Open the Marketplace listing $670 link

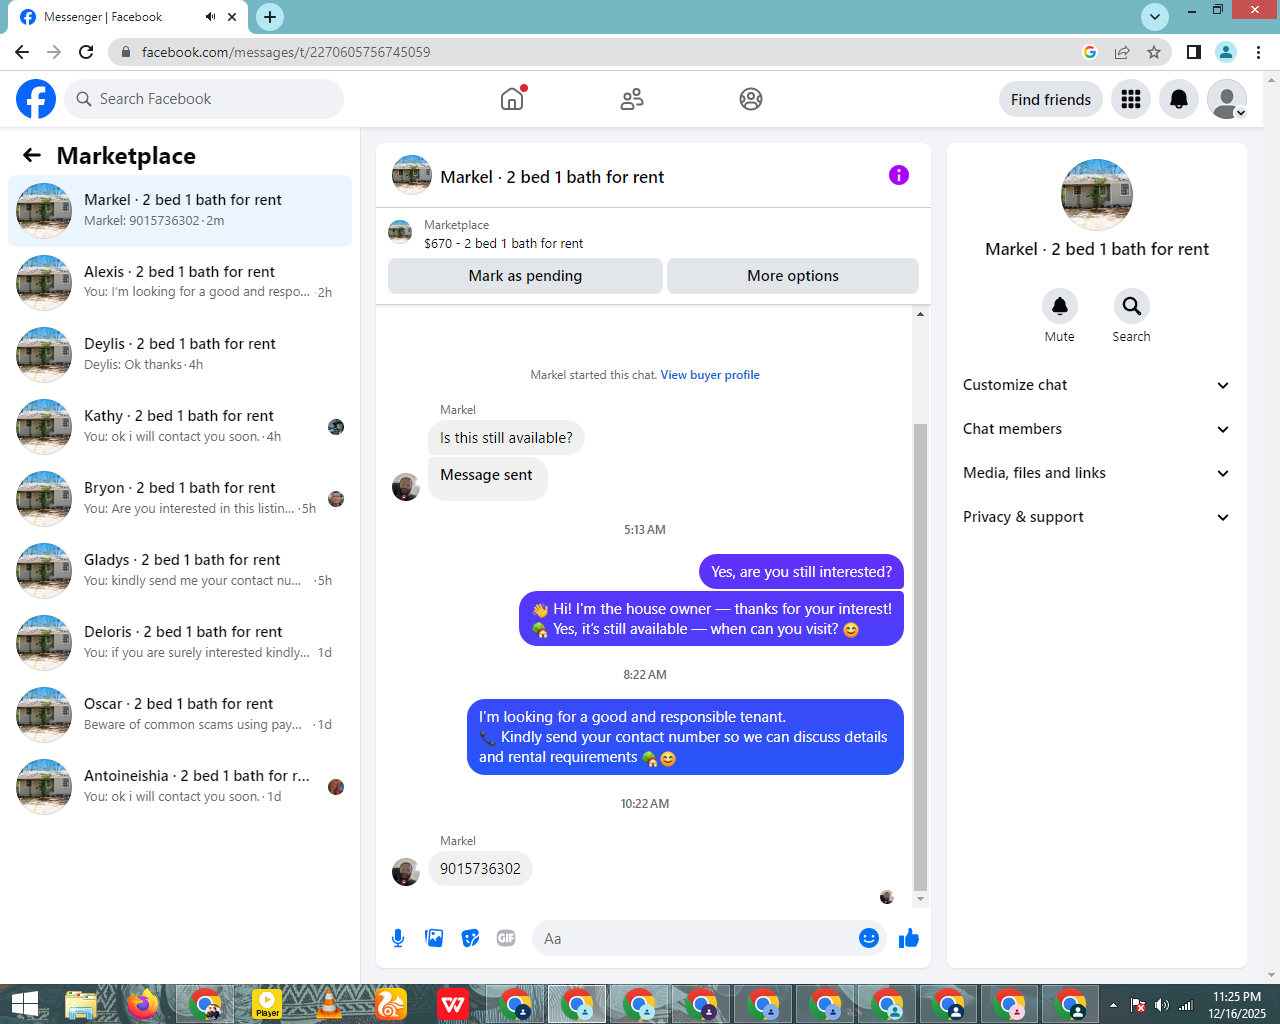coord(503,243)
